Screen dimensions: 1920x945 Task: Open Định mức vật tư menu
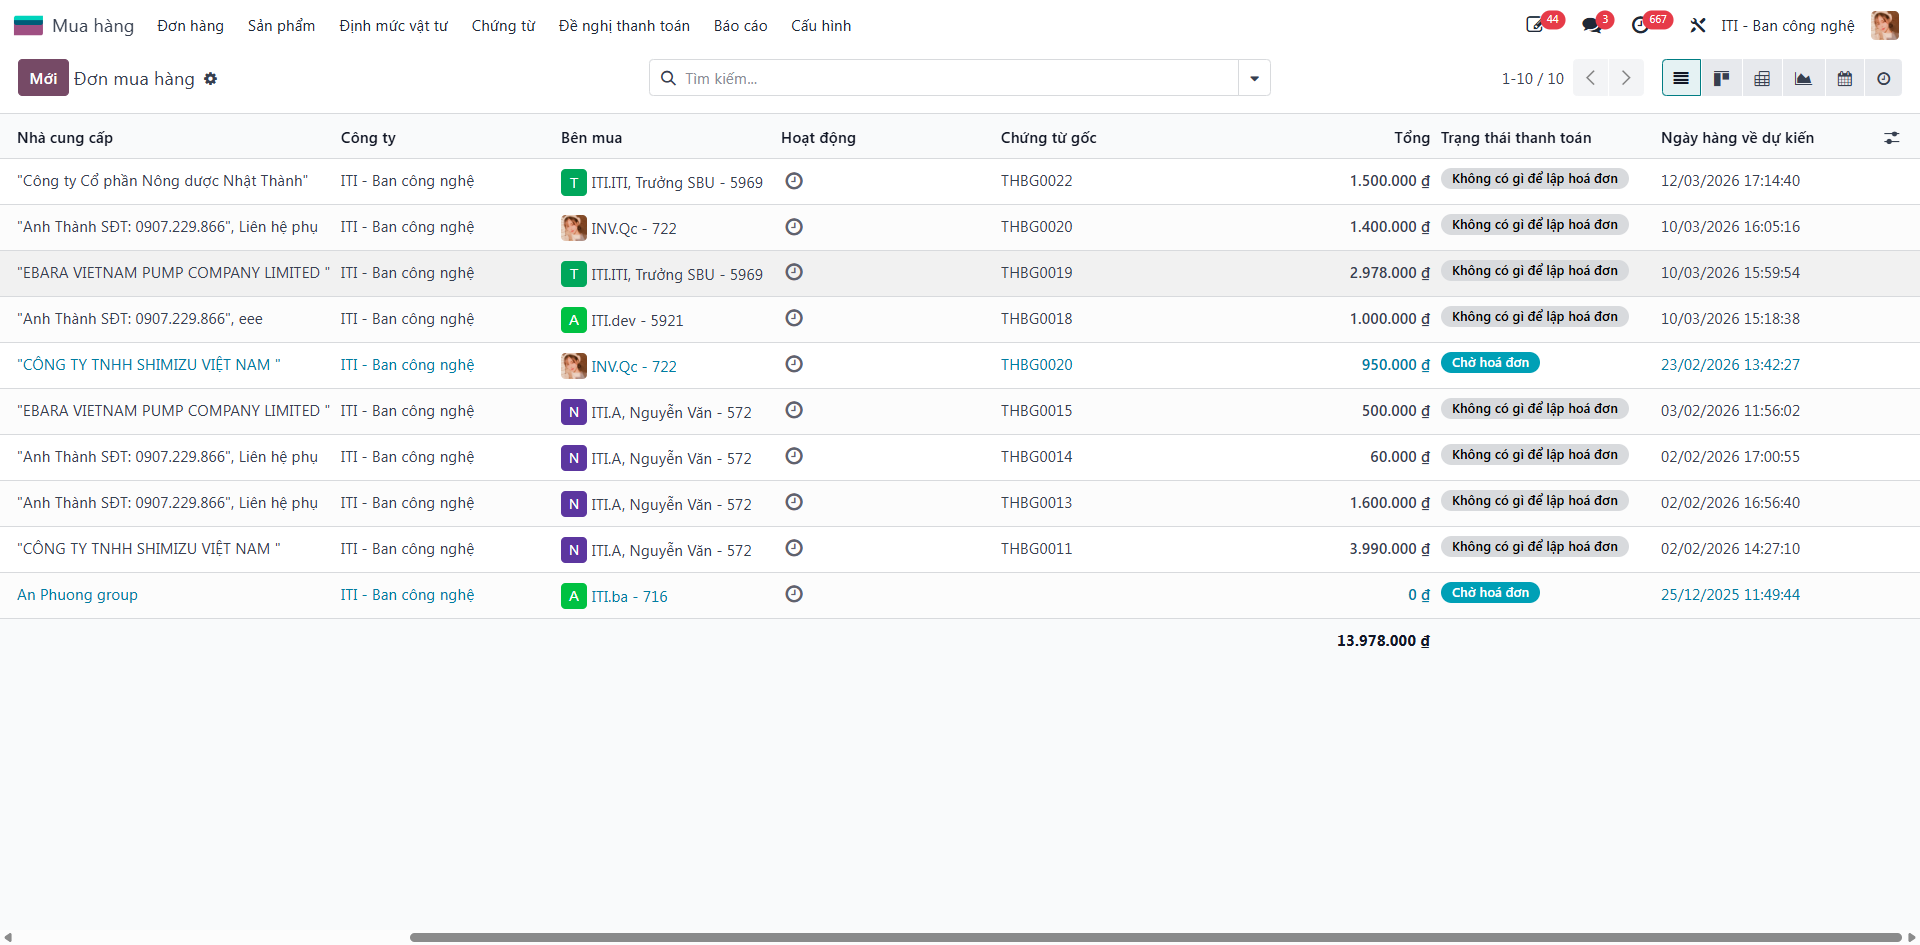coord(393,25)
